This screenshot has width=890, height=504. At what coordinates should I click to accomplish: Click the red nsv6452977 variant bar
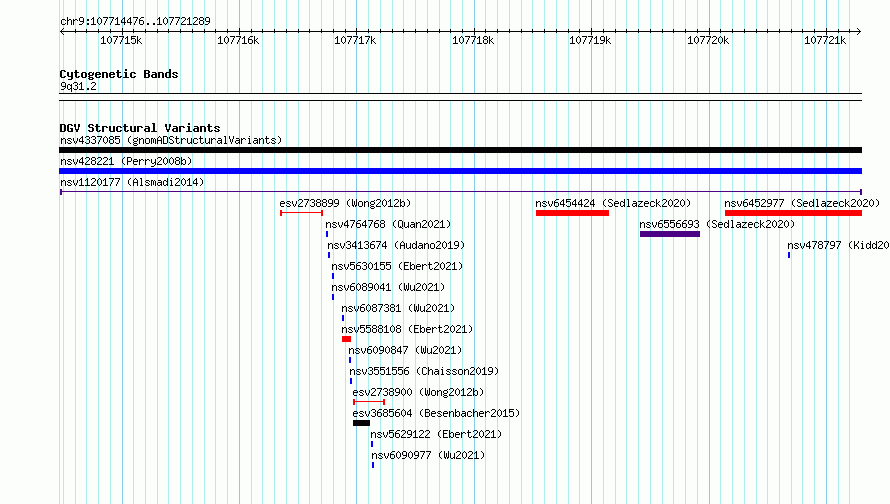[794, 213]
